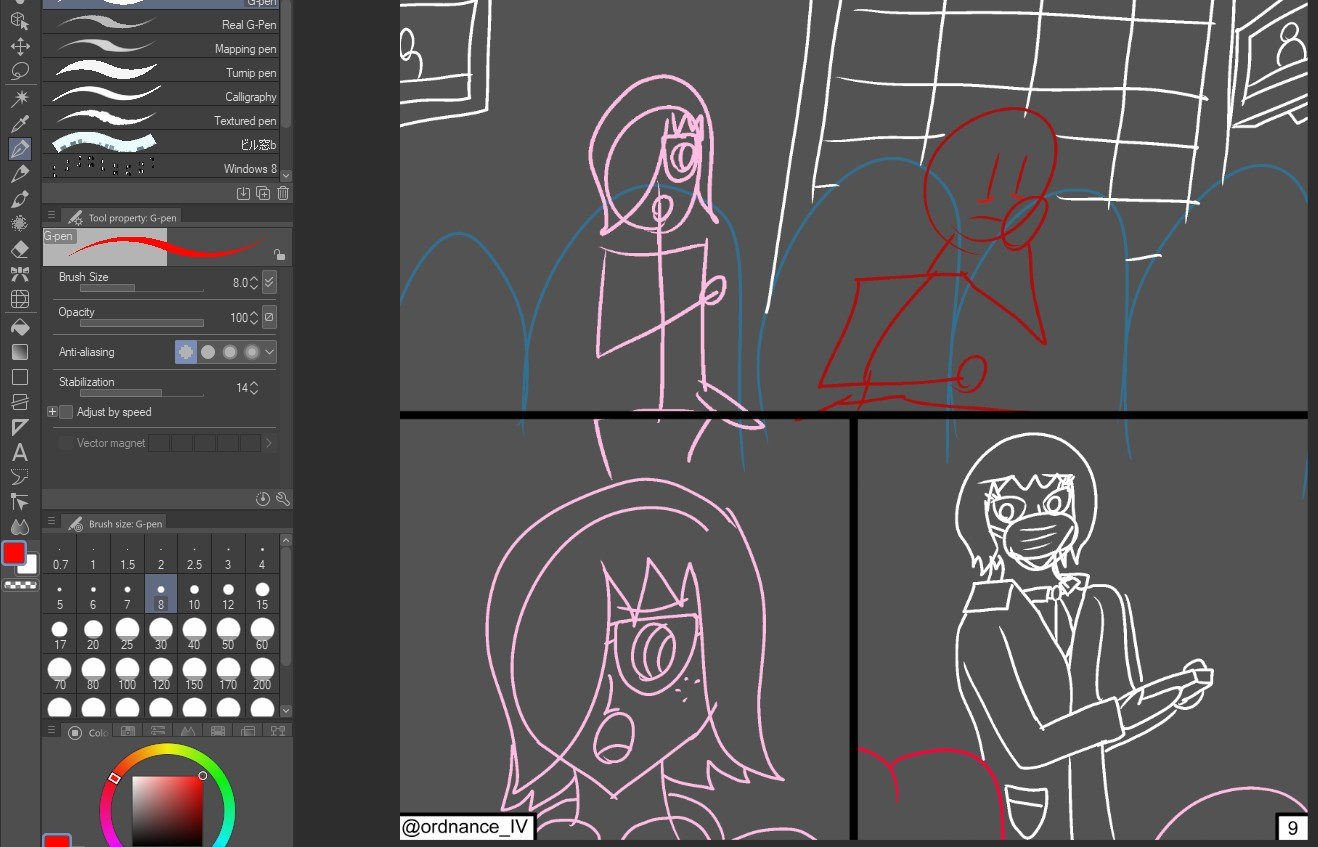Enable the Adjust by speed checkbox

(x=66, y=412)
